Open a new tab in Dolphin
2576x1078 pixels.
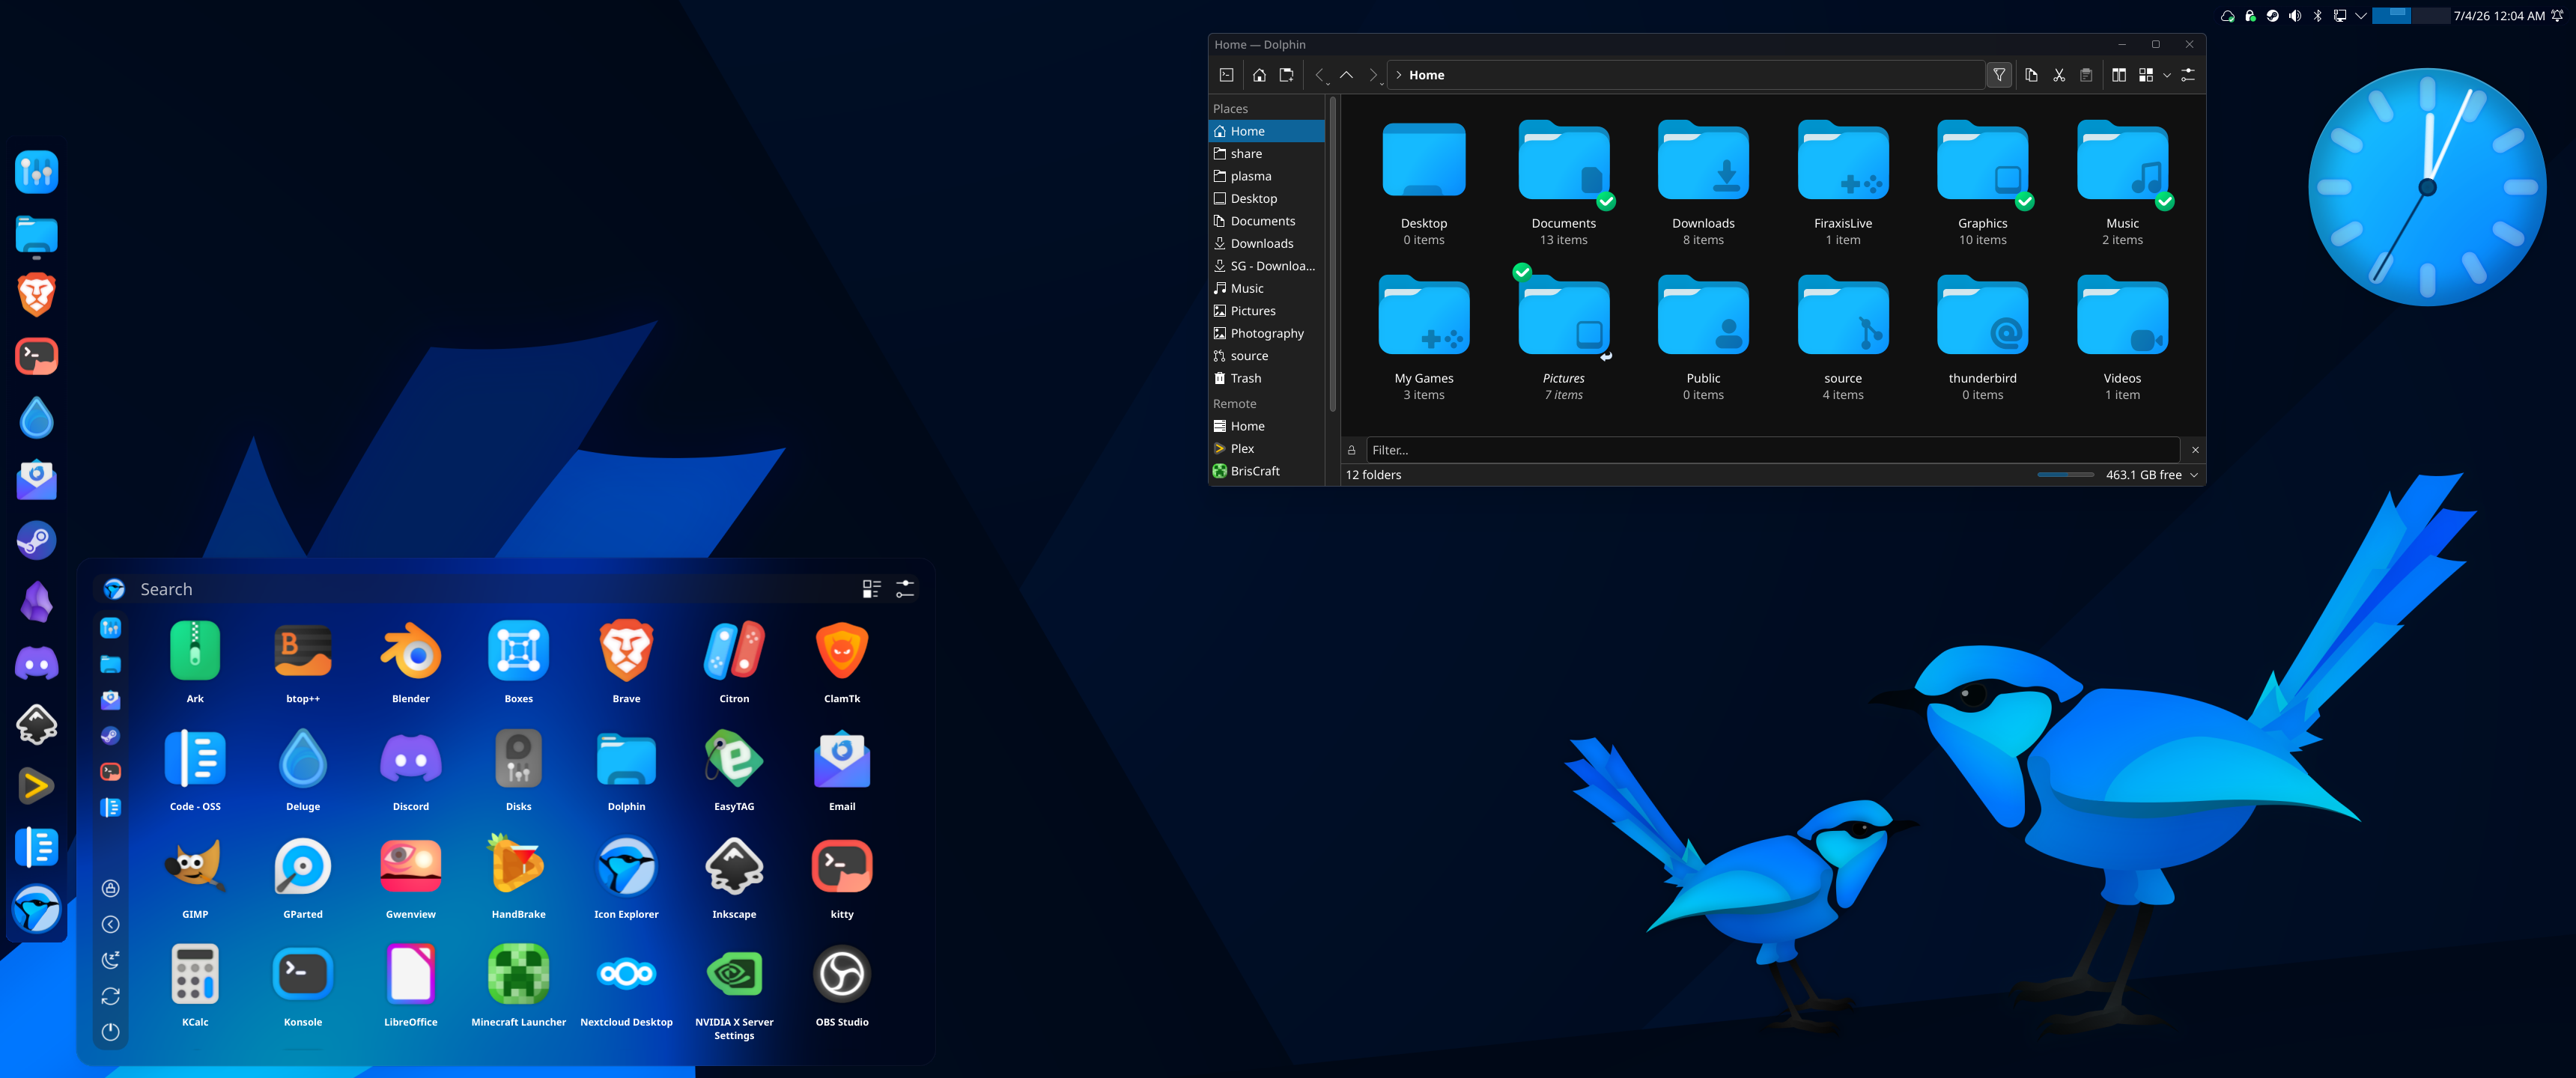click(1287, 75)
